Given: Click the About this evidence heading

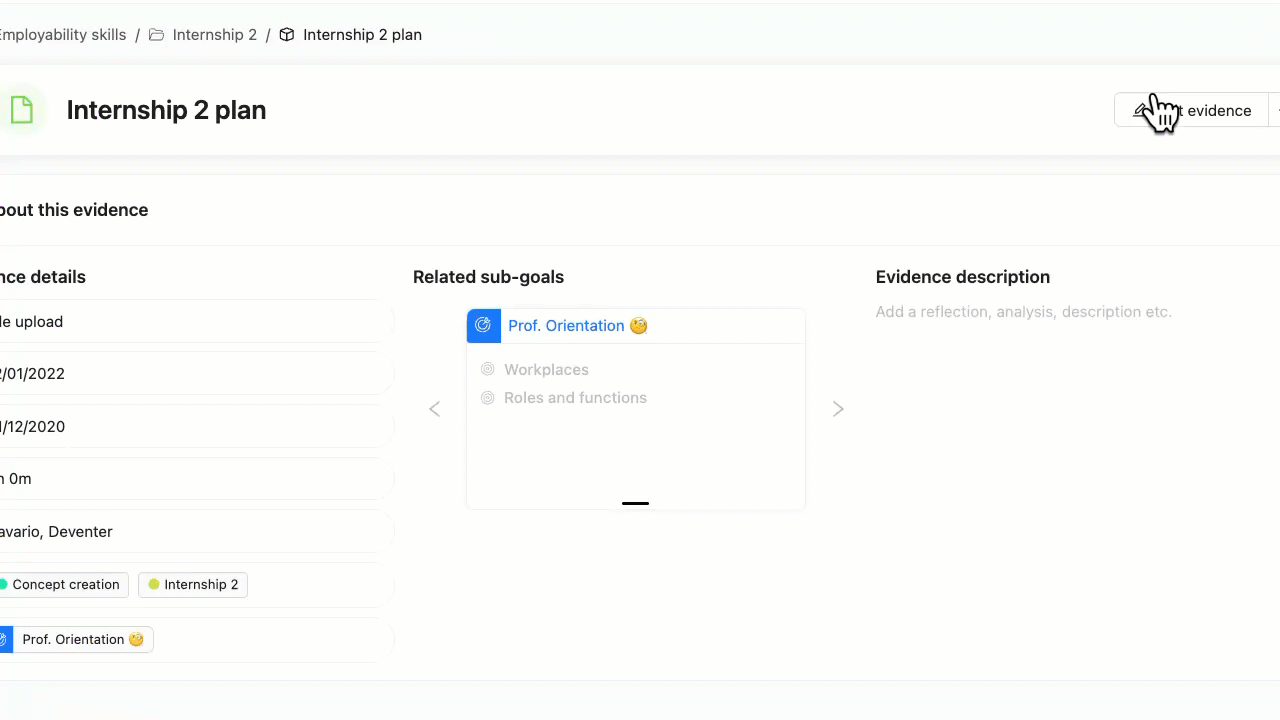Looking at the screenshot, I should (x=74, y=210).
